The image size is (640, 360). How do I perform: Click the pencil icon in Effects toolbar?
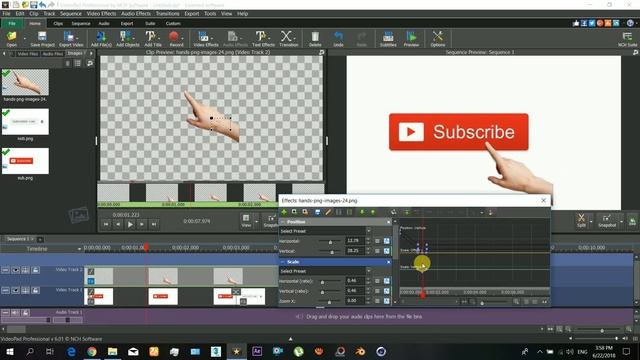click(x=328, y=212)
